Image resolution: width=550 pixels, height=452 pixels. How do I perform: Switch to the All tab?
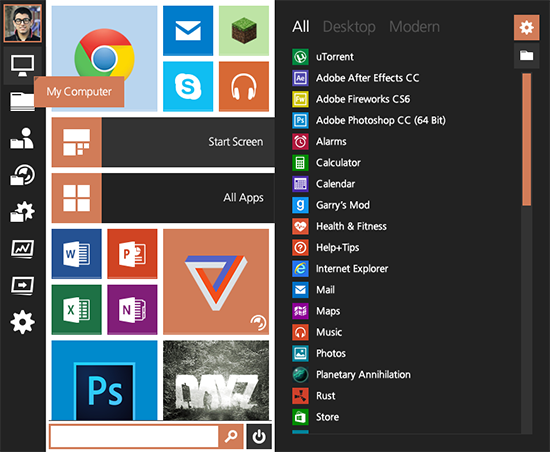click(301, 27)
